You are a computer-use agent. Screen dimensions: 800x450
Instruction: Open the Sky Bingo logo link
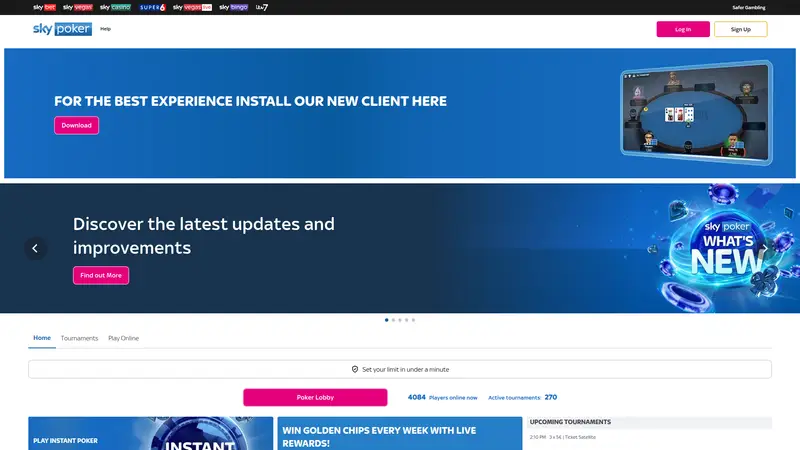234,7
